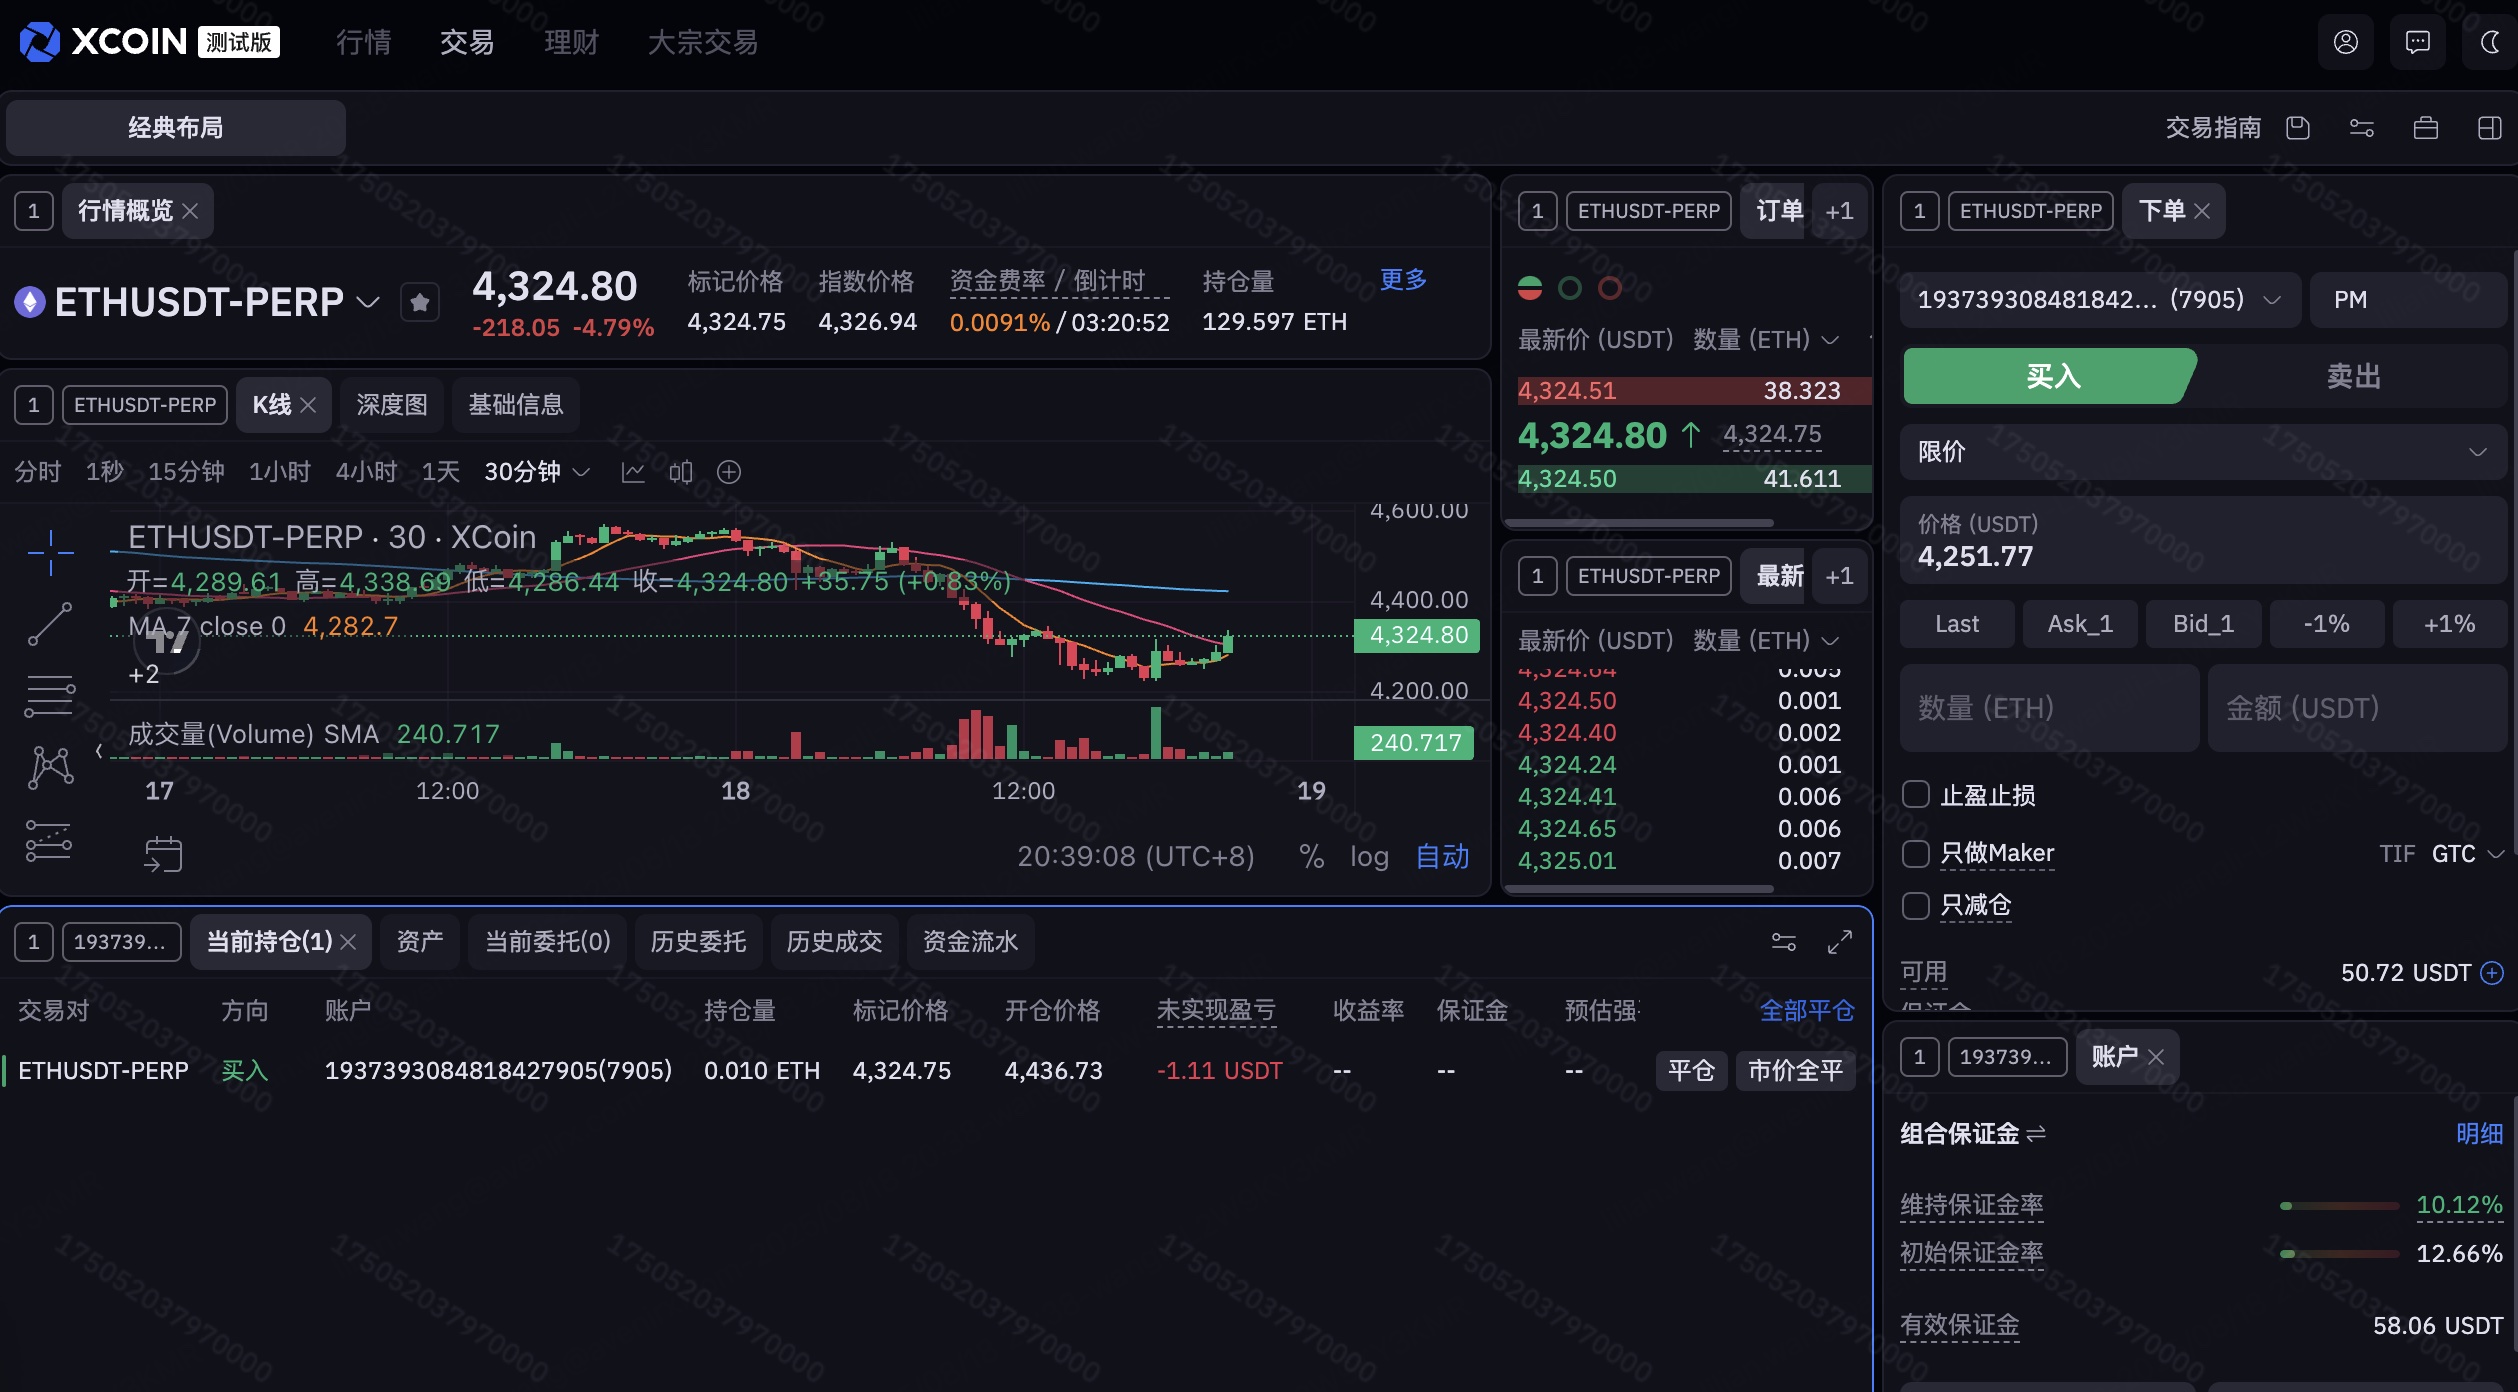Image resolution: width=2518 pixels, height=1392 pixels.
Task: Open the 限价 order type dropdown
Action: (2202, 452)
